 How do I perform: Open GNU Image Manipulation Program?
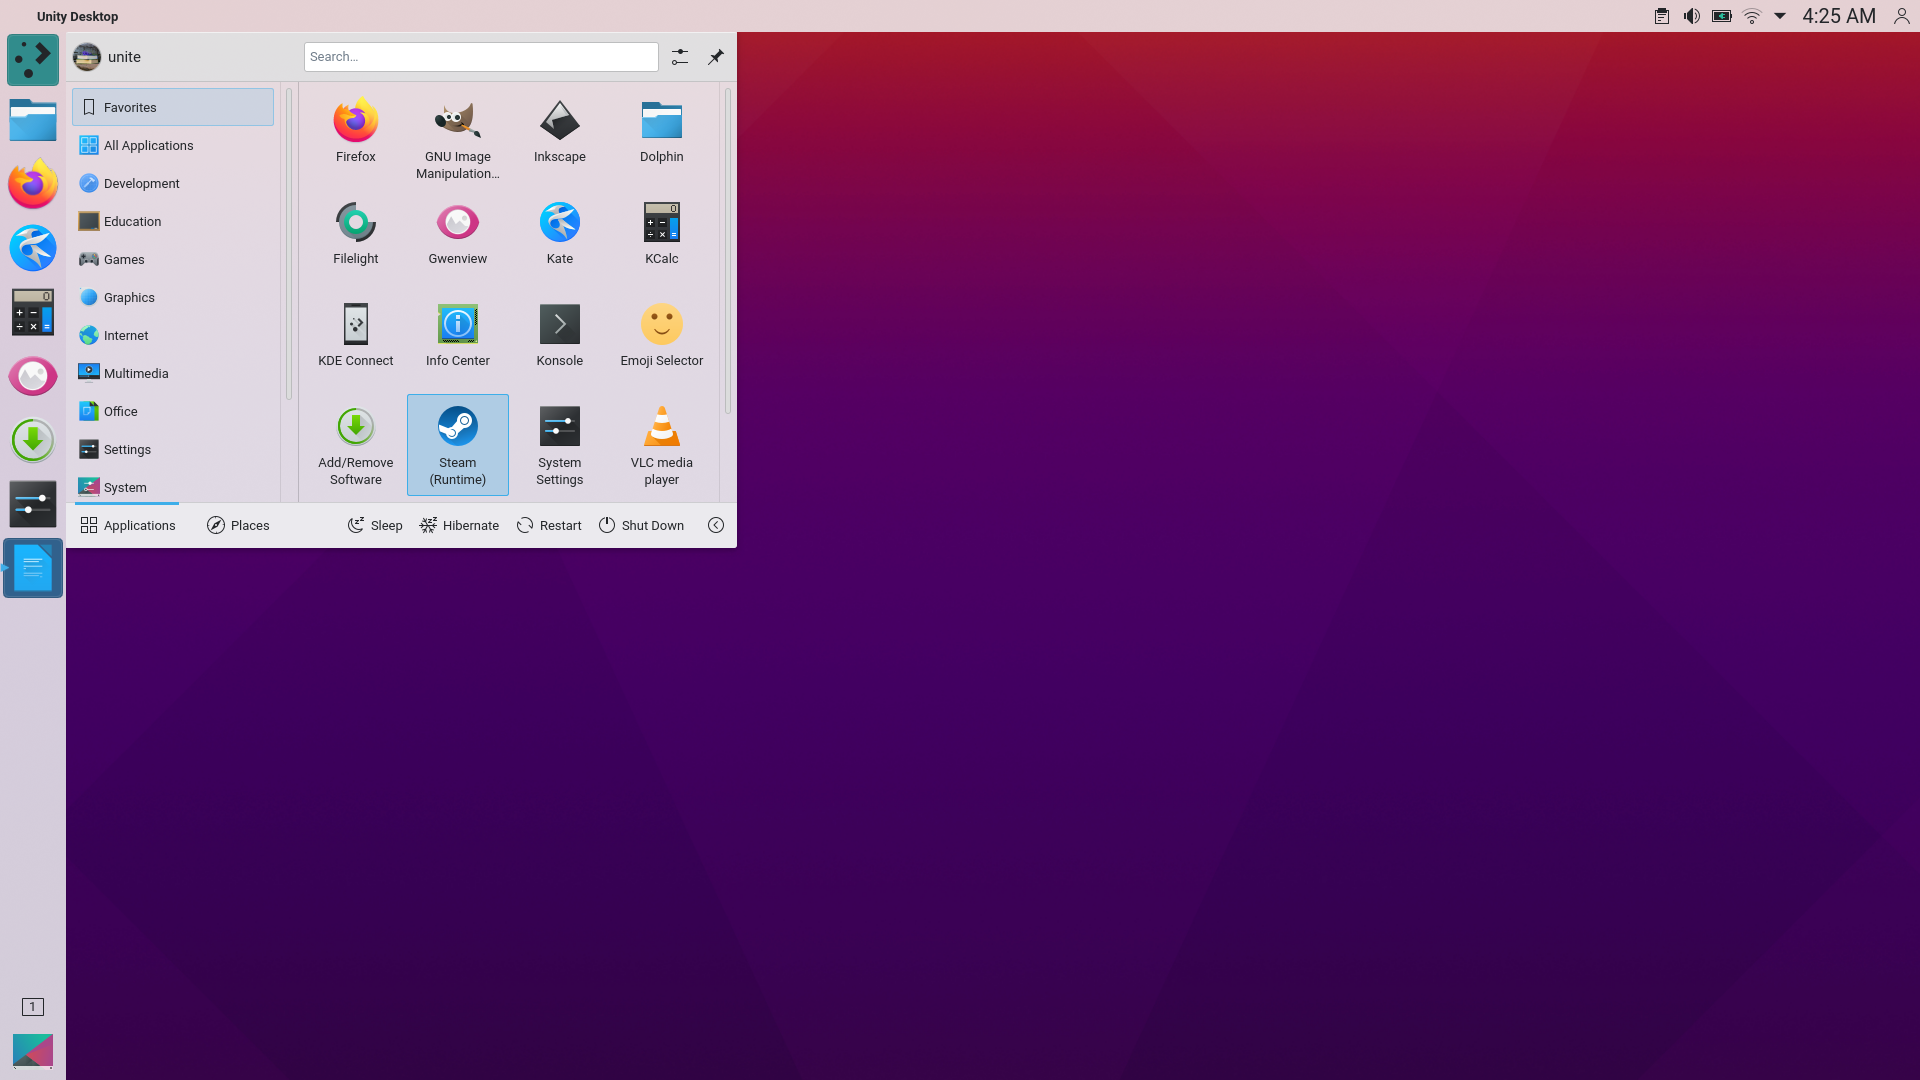pos(457,137)
